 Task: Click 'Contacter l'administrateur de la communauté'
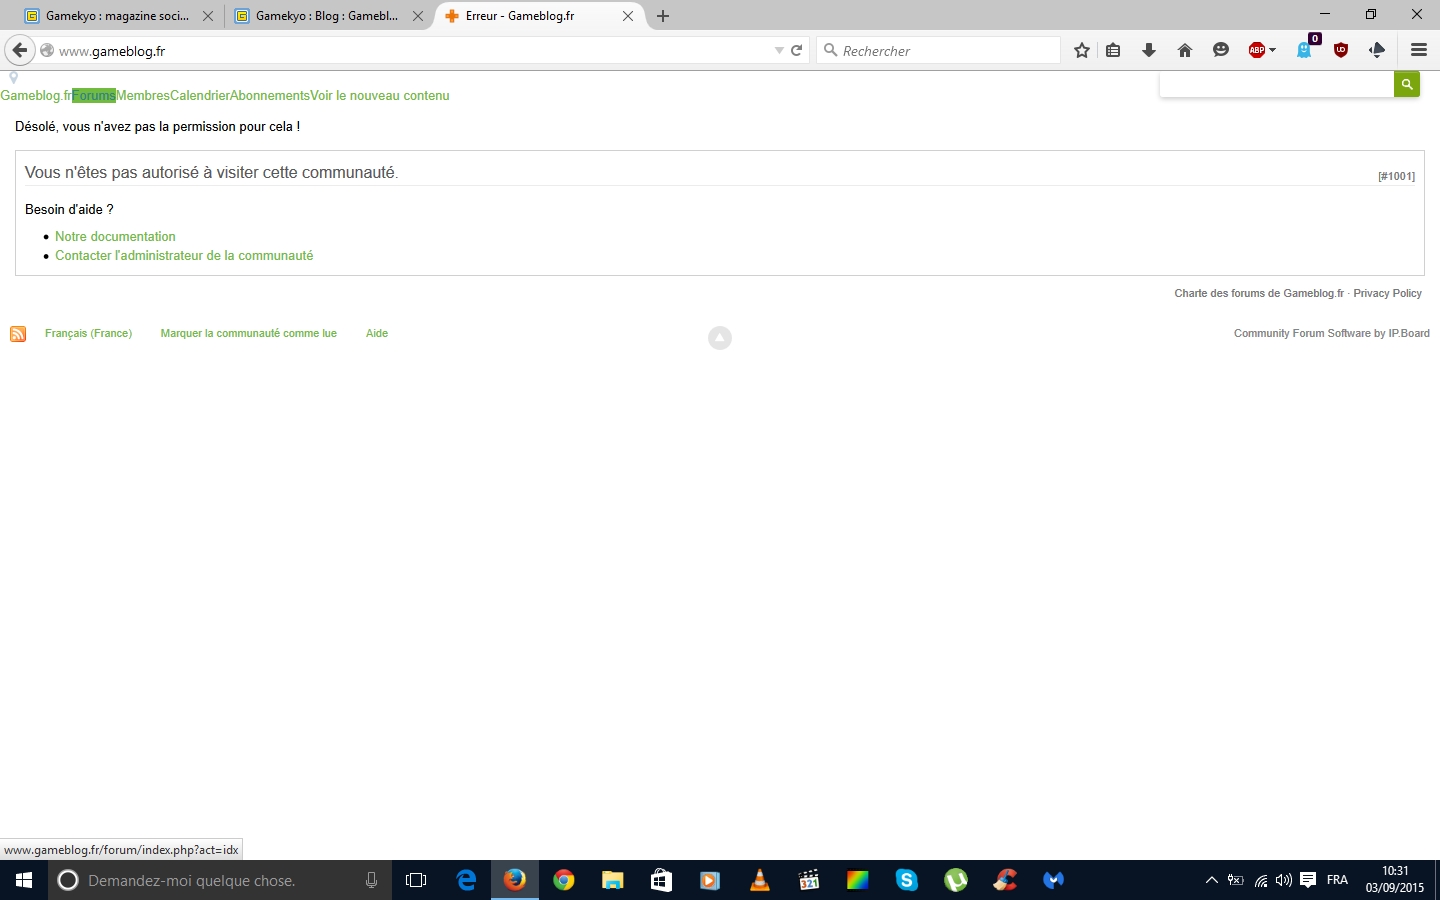184,256
